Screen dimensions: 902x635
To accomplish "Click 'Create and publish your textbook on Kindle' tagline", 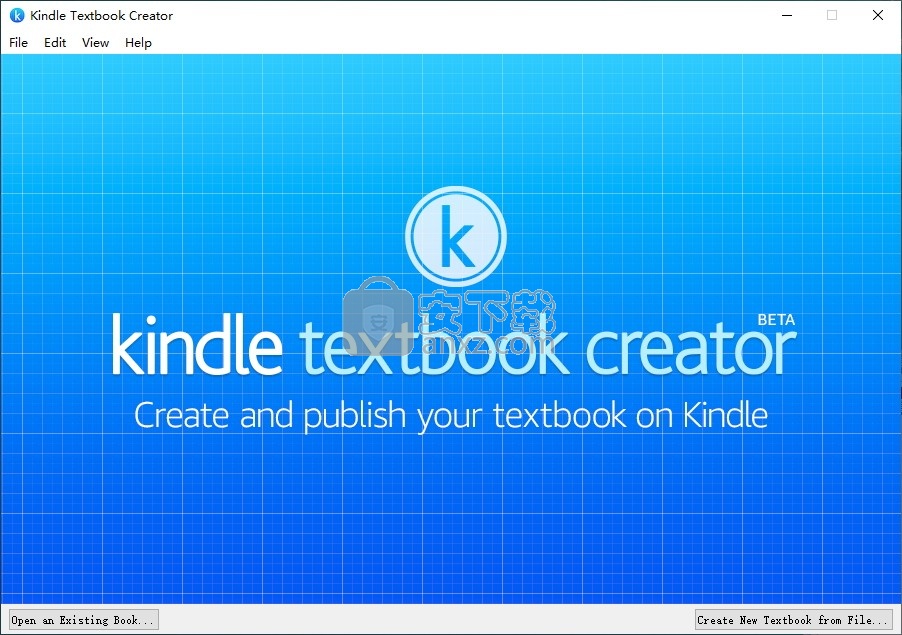I will (451, 415).
